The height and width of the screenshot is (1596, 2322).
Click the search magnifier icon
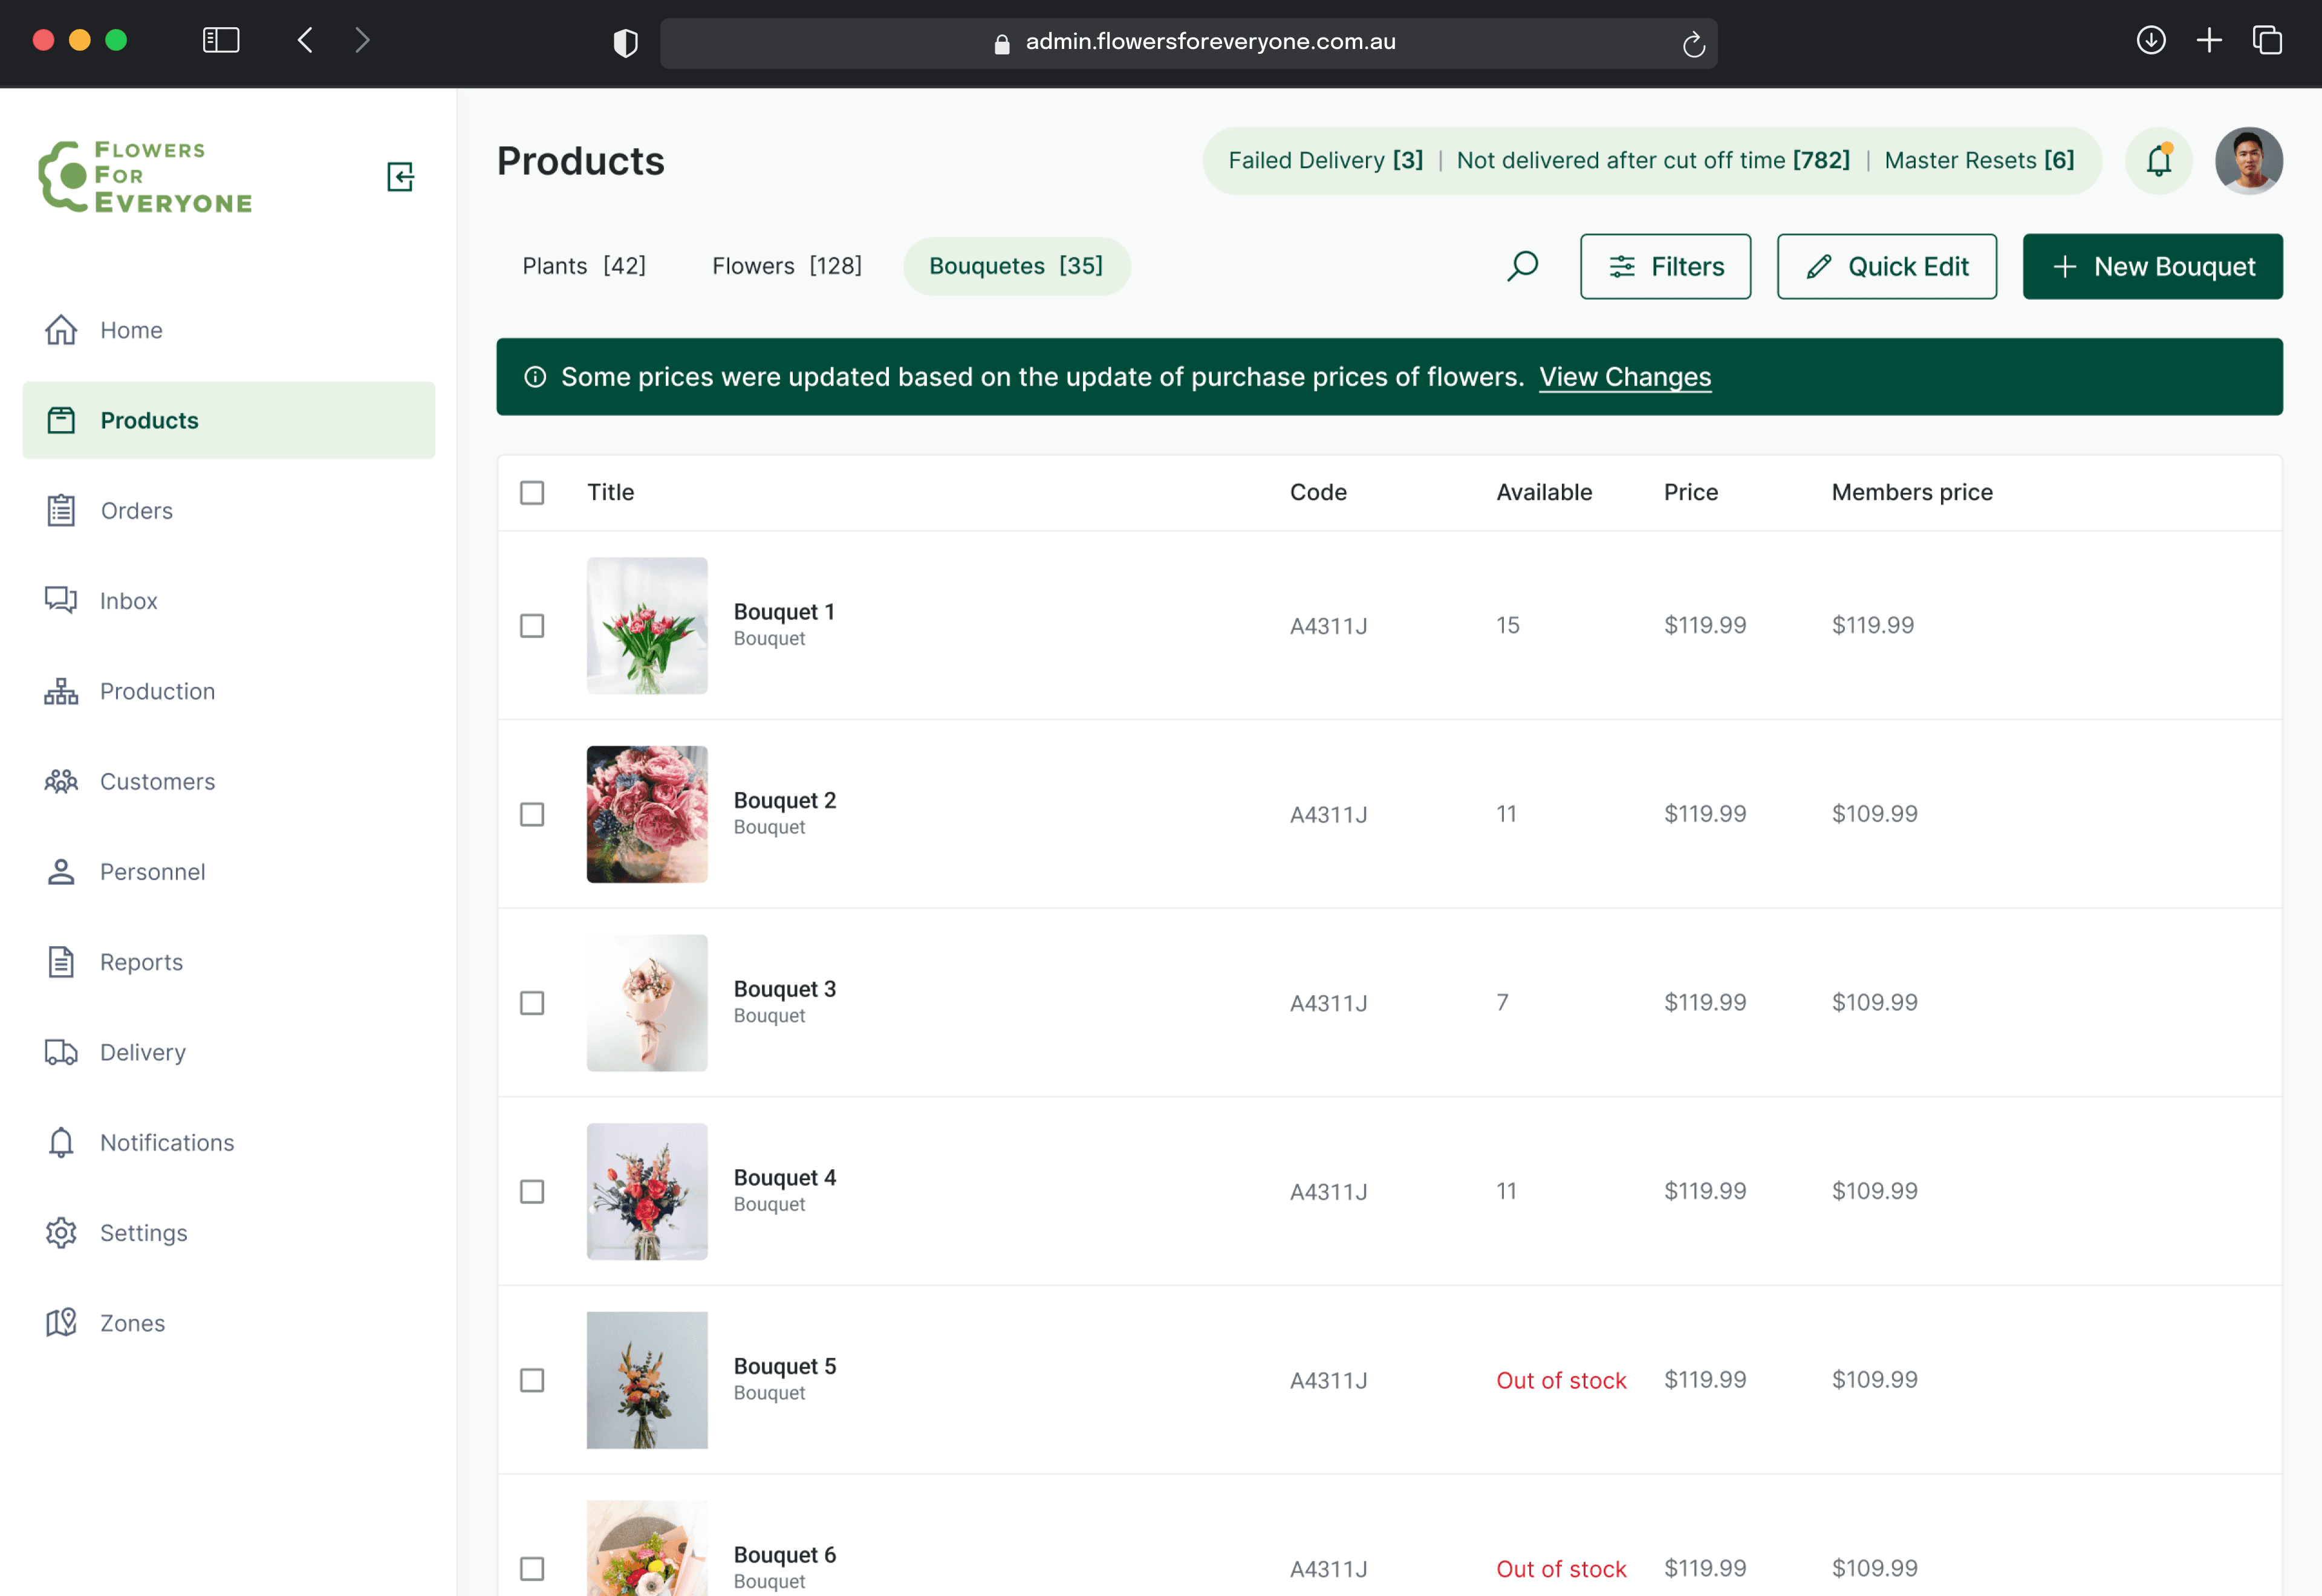(1522, 266)
